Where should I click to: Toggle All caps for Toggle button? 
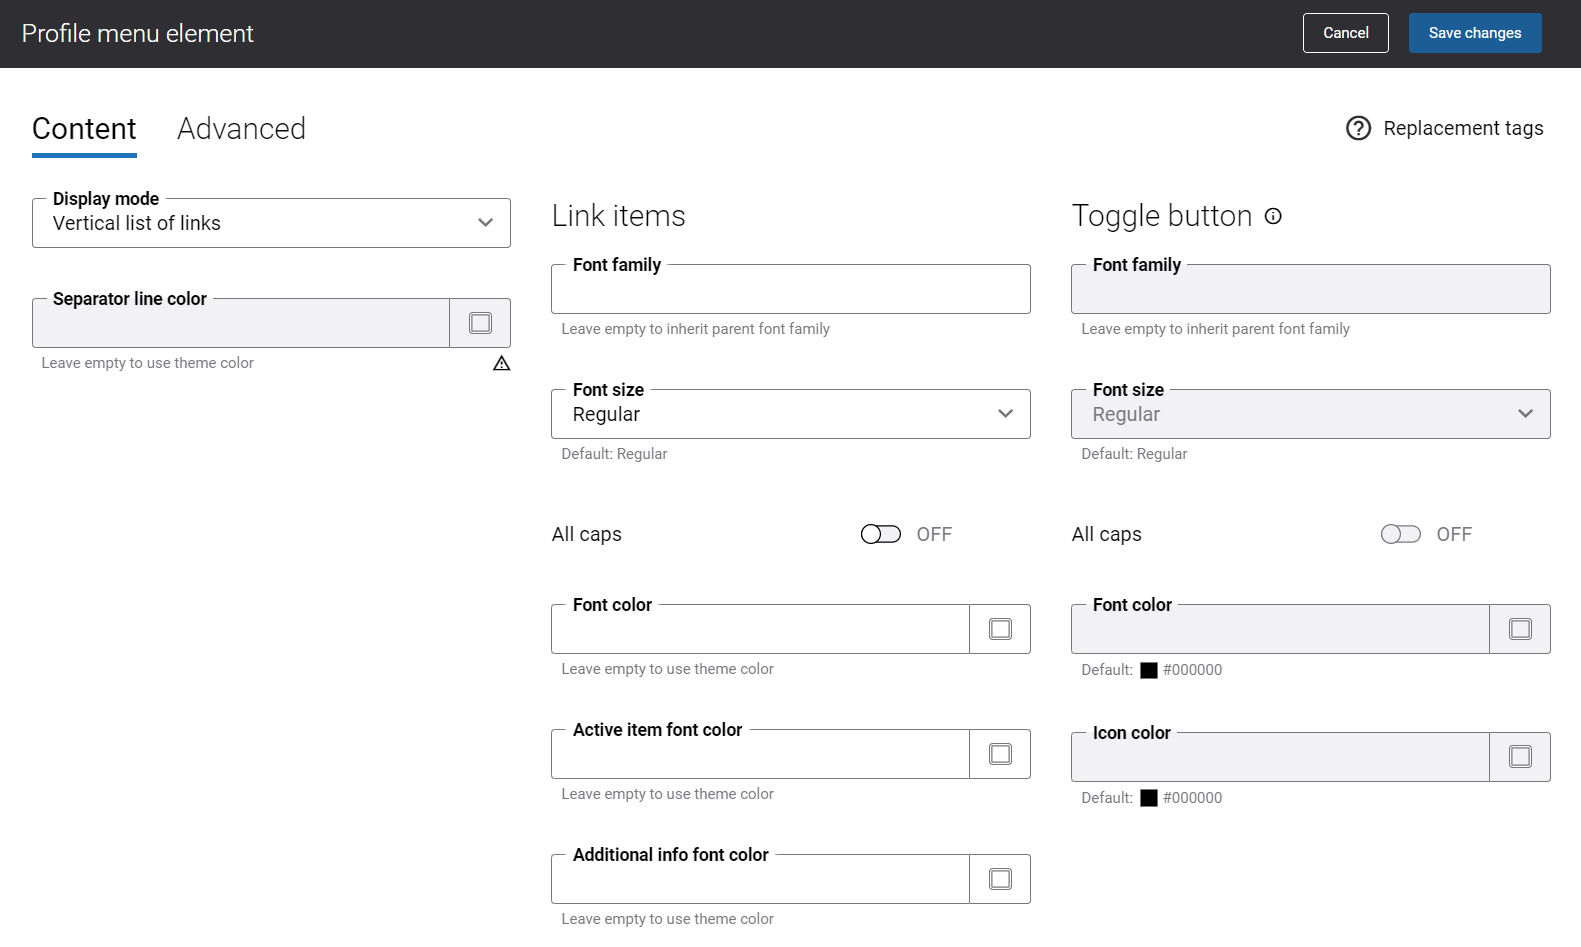[x=1401, y=534]
